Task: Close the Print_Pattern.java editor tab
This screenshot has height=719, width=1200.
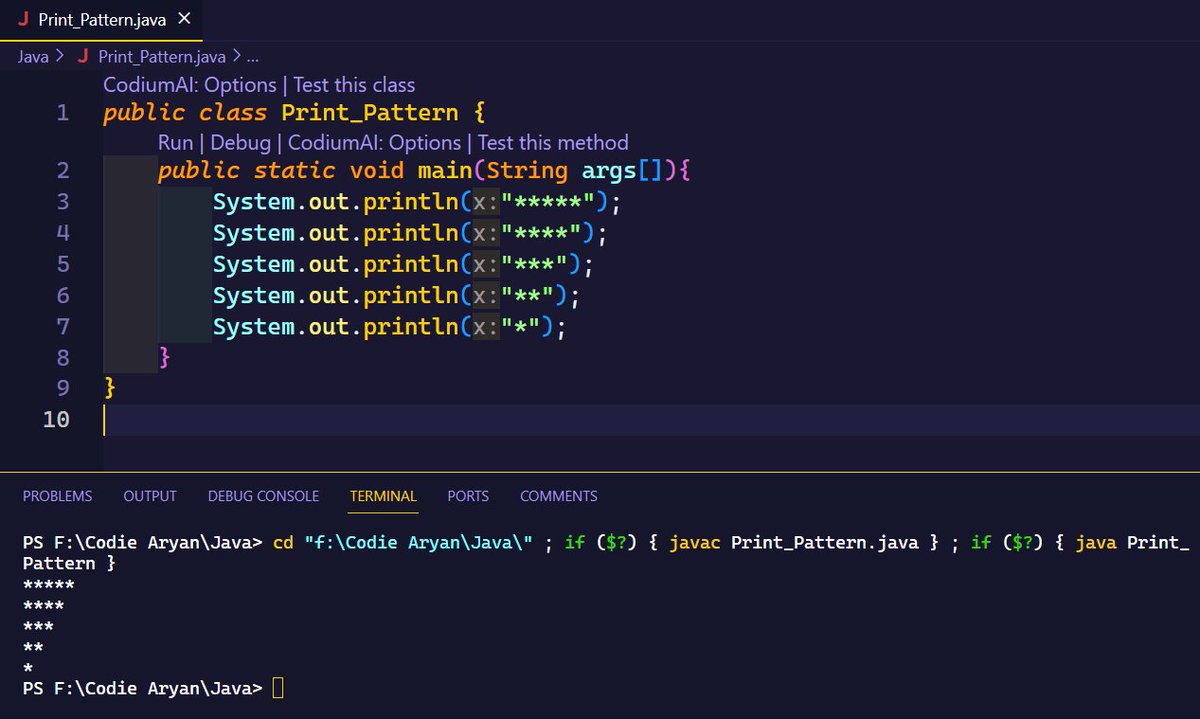Action: pyautogui.click(x=183, y=19)
